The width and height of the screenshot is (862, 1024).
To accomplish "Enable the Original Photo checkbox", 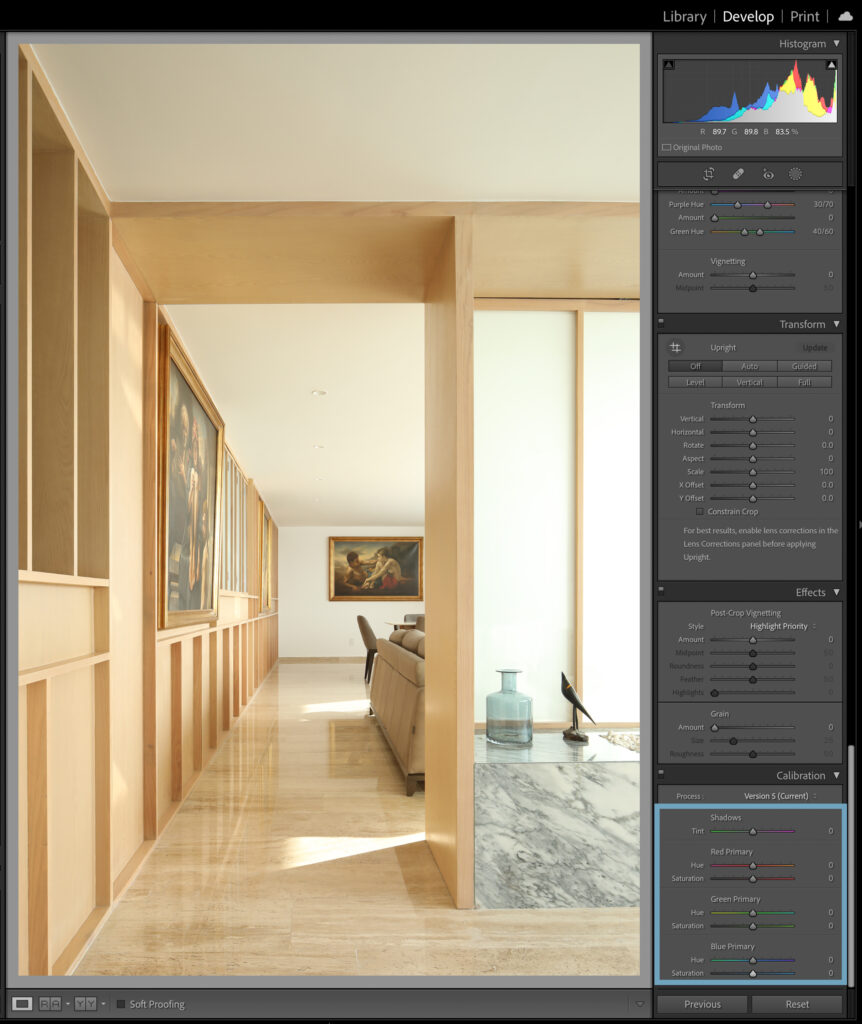I will [x=667, y=148].
